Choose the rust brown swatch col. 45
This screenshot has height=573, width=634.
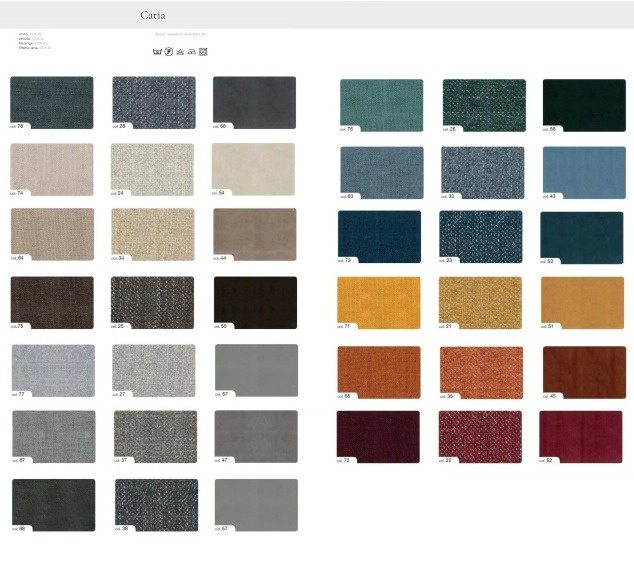[584, 371]
